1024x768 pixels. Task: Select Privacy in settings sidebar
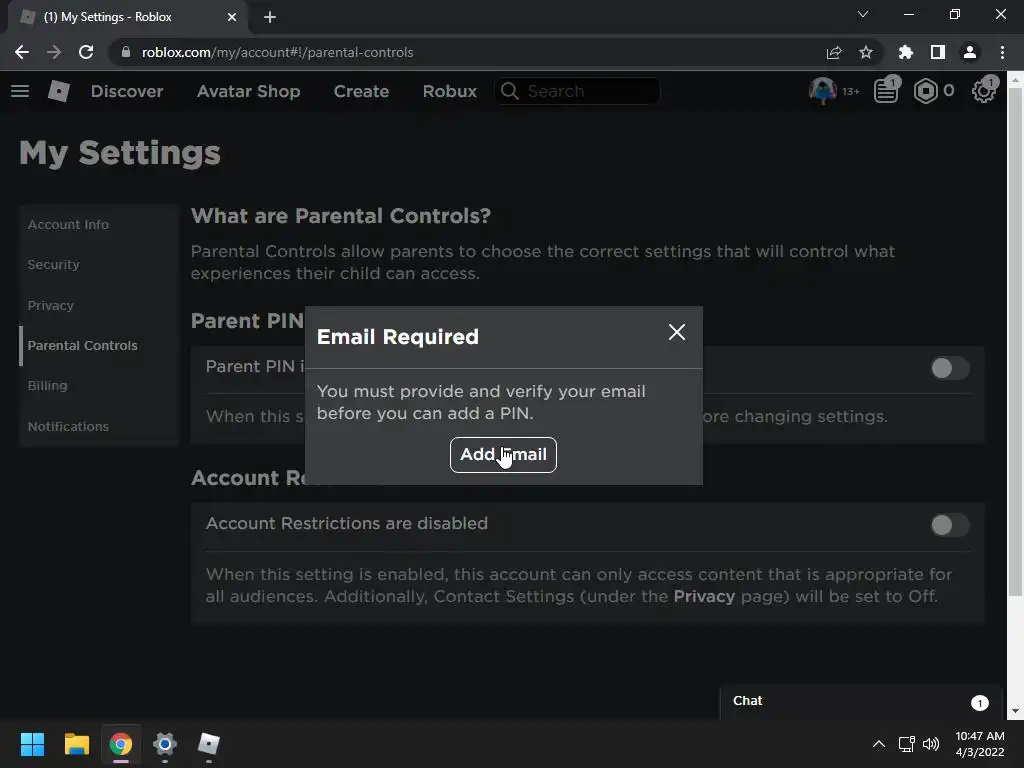coord(50,305)
